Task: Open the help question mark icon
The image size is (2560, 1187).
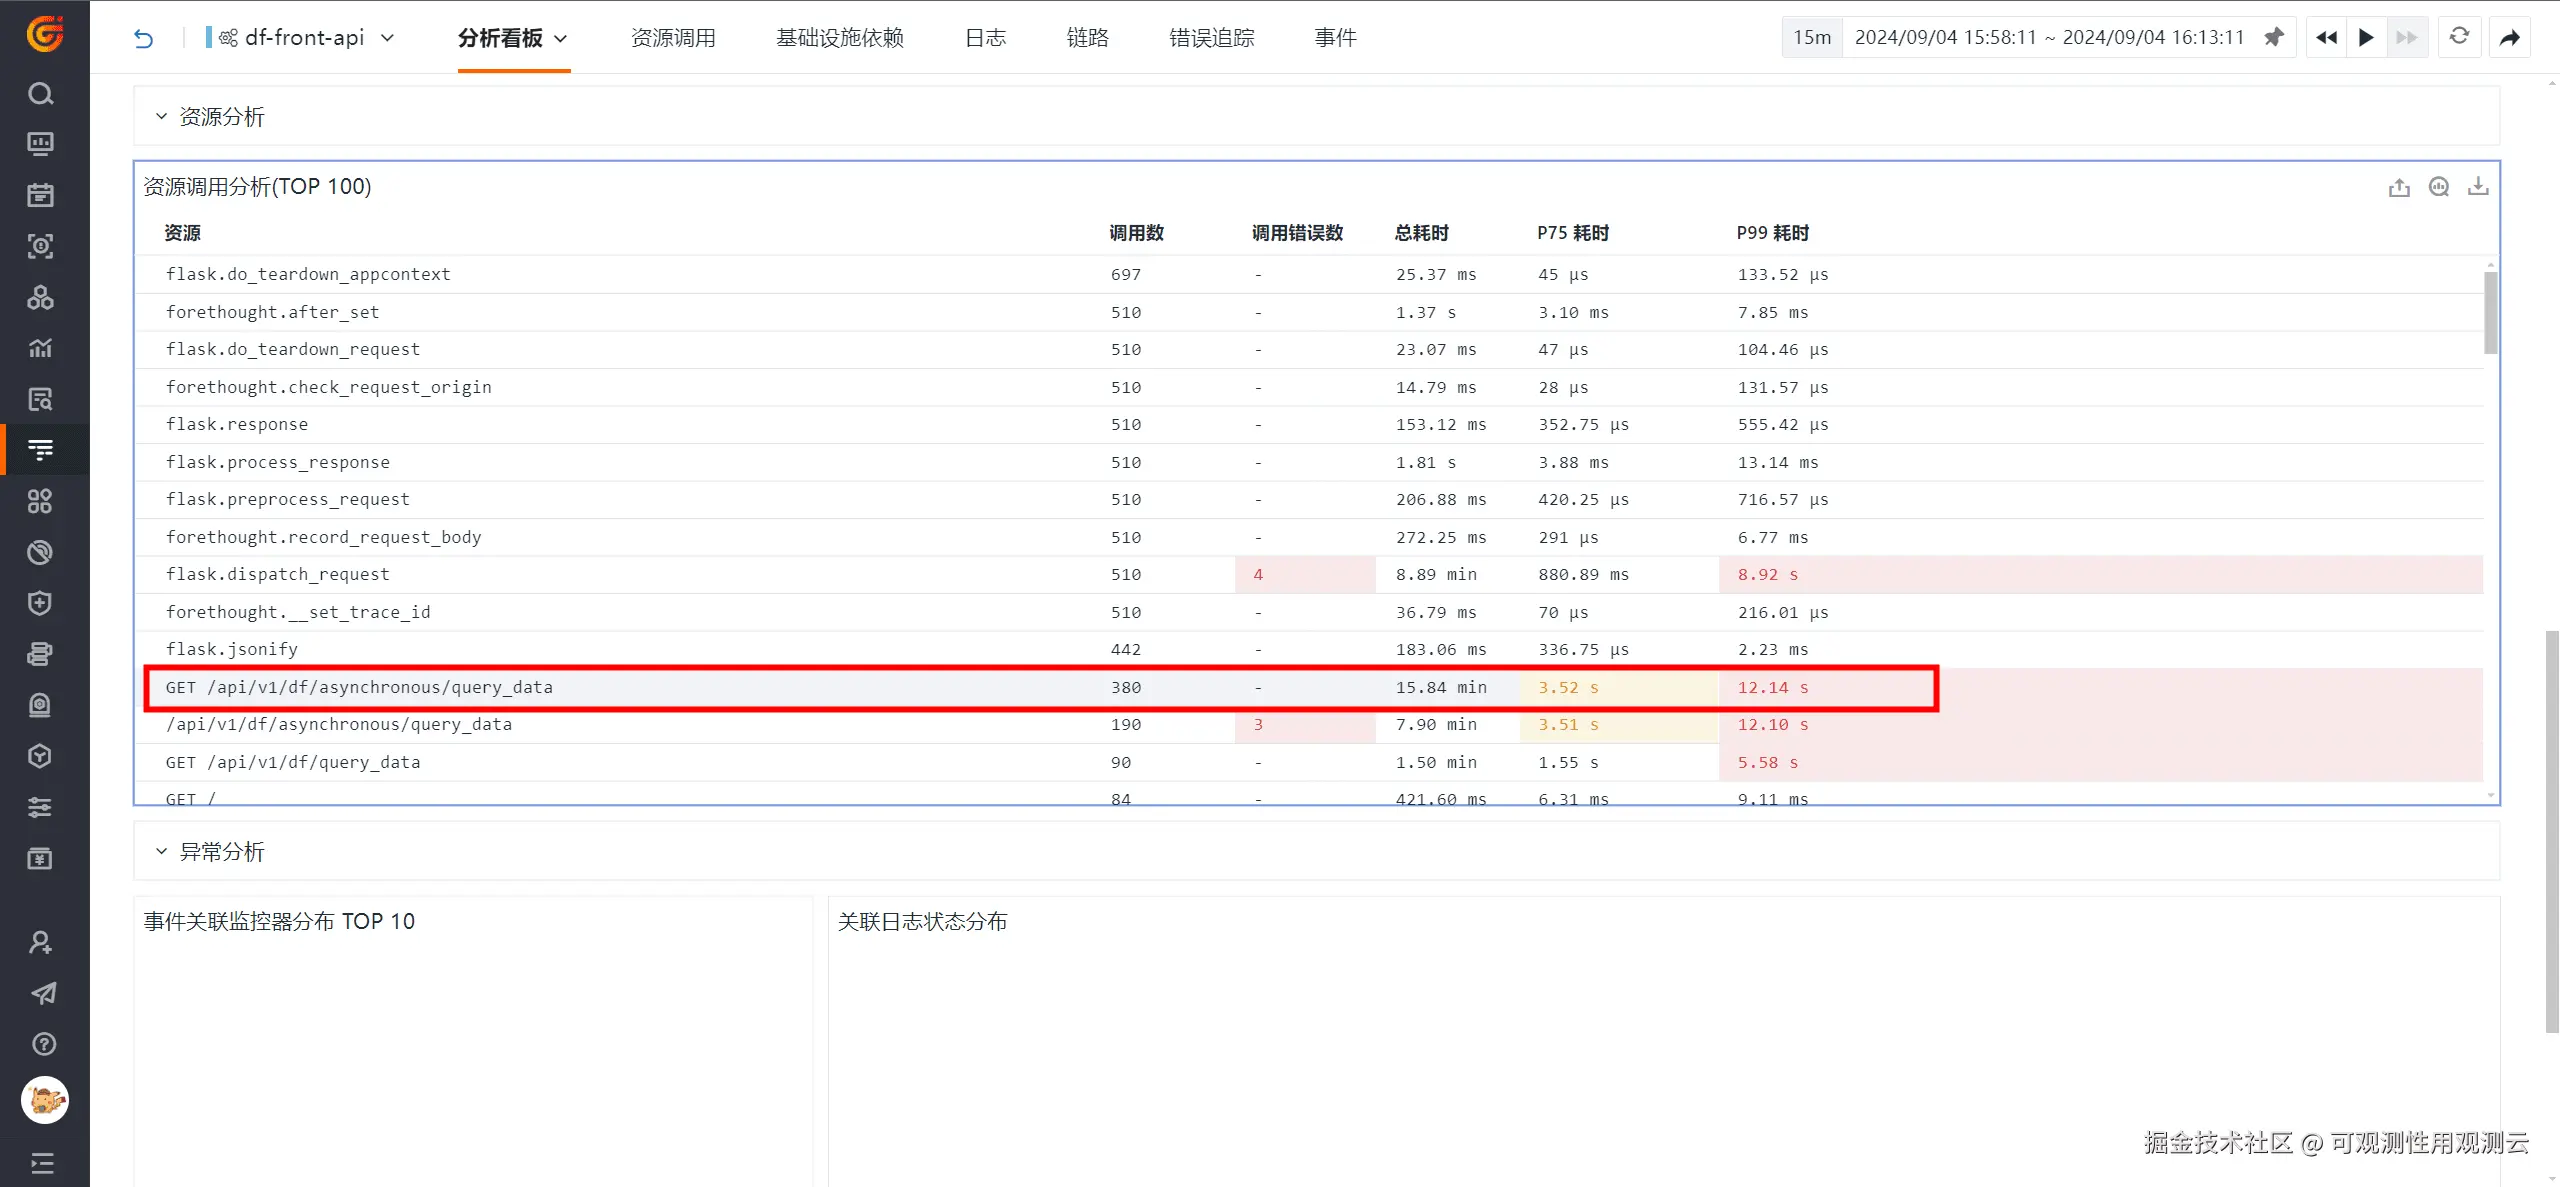Action: click(x=43, y=1044)
